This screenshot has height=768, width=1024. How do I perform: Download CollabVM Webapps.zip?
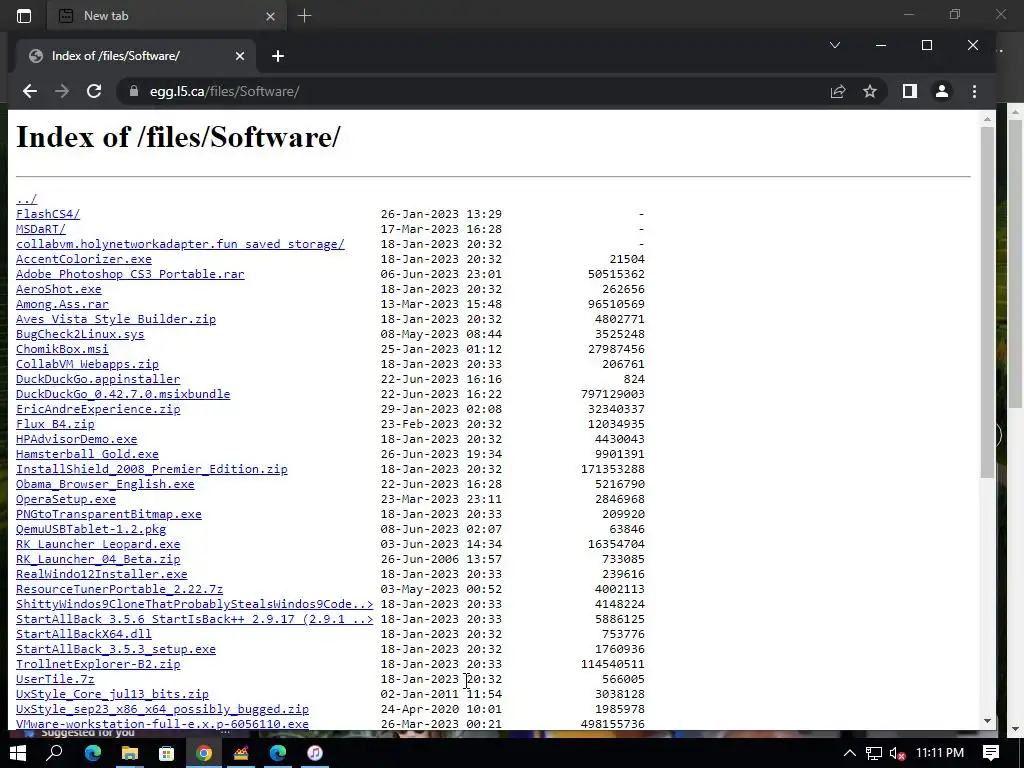(x=87, y=364)
